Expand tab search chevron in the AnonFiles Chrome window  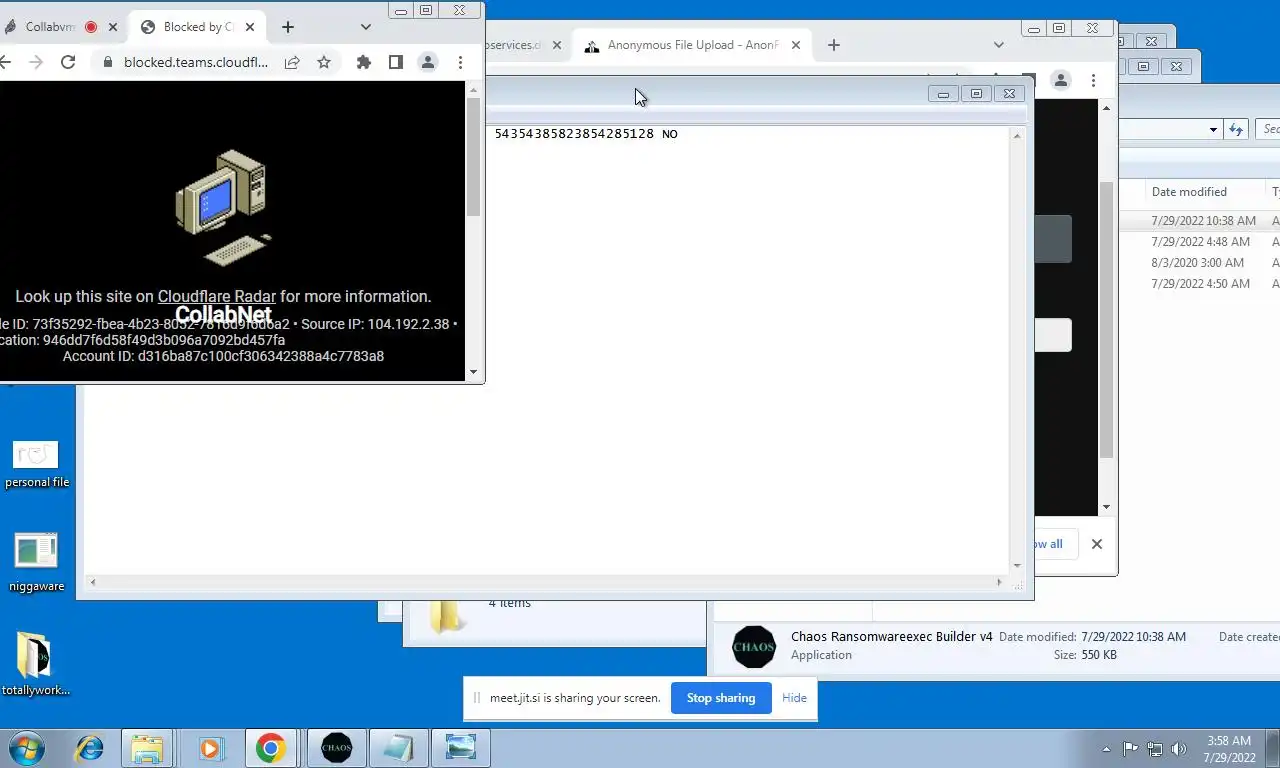tap(998, 45)
